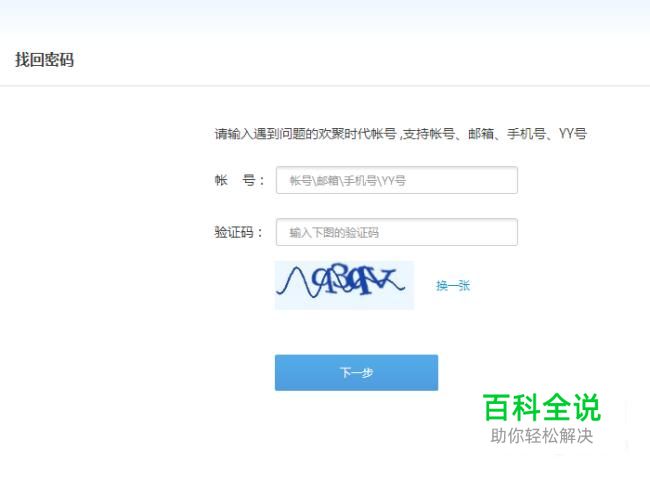Click the 帐号 field label

pyautogui.click(x=239, y=180)
